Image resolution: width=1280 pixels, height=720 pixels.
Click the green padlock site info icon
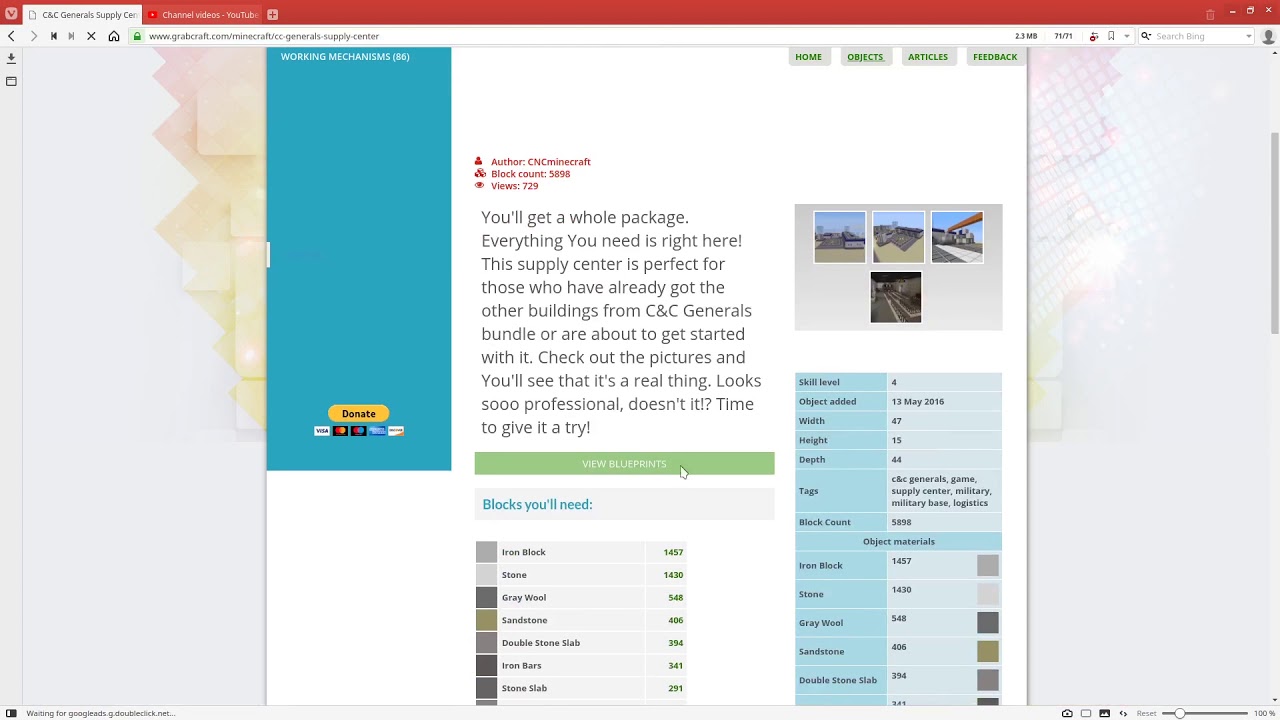138,36
